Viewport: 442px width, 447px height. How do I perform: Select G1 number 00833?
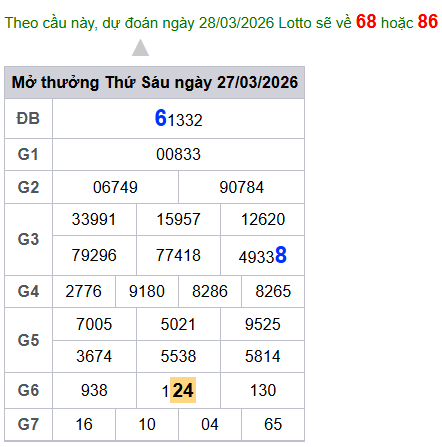pyautogui.click(x=178, y=154)
